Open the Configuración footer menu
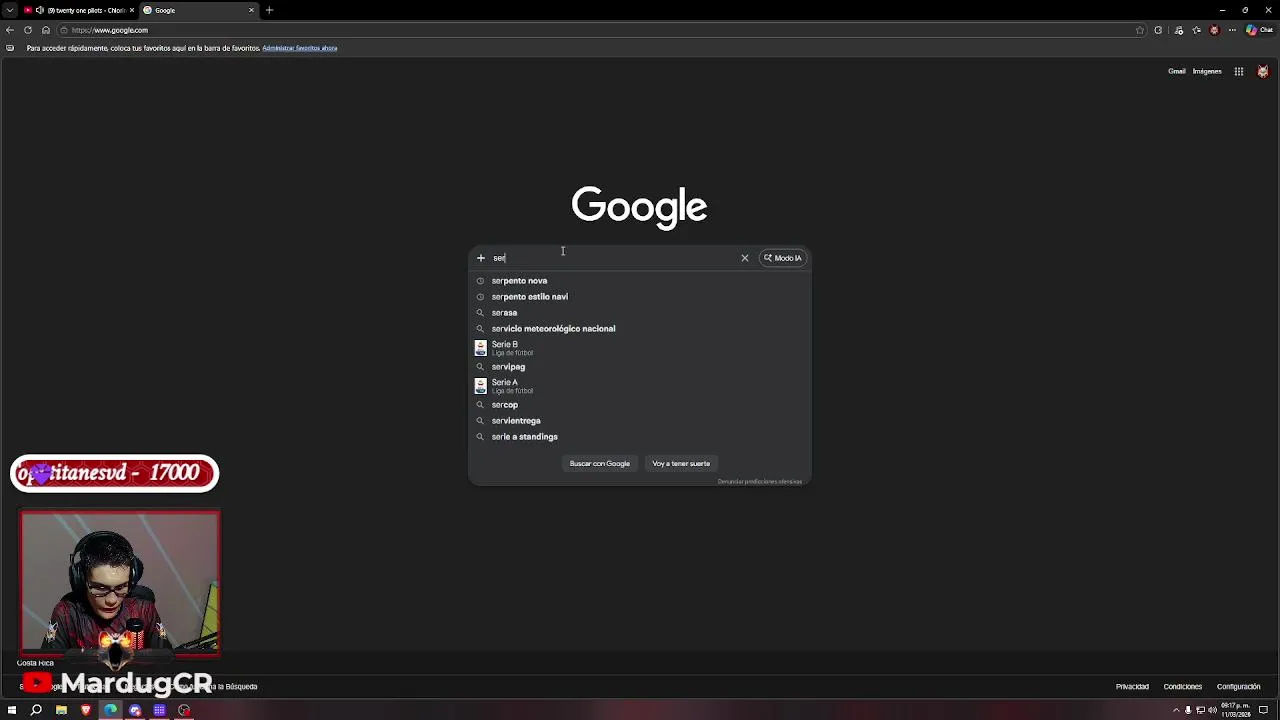The width and height of the screenshot is (1280, 720). point(1238,687)
